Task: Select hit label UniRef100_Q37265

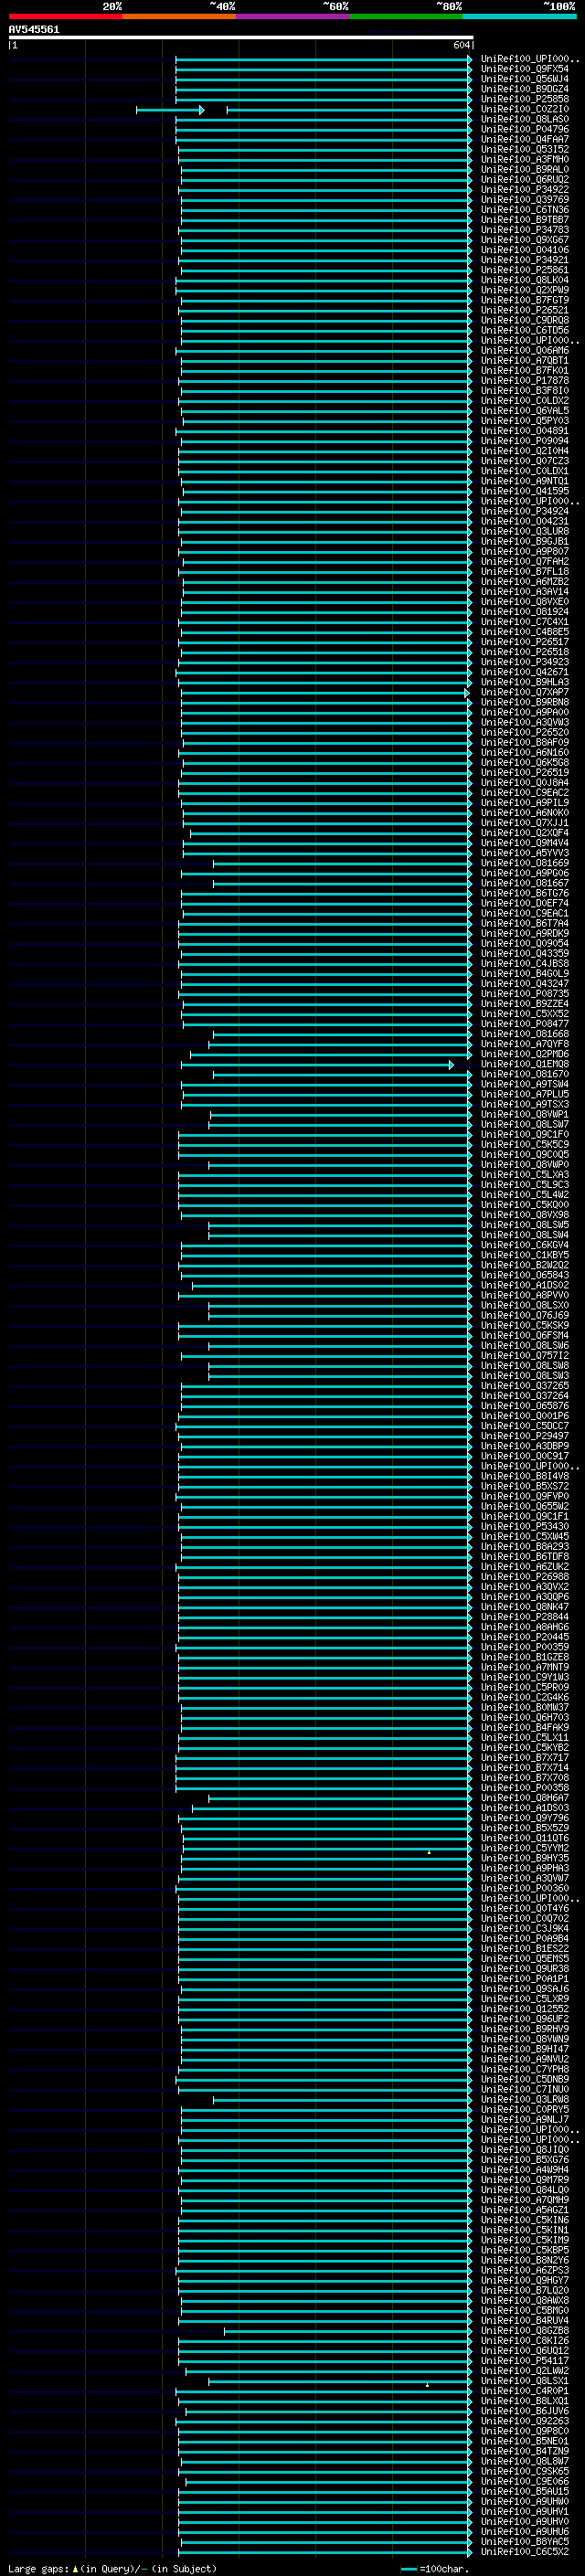Action: [x=524, y=1385]
